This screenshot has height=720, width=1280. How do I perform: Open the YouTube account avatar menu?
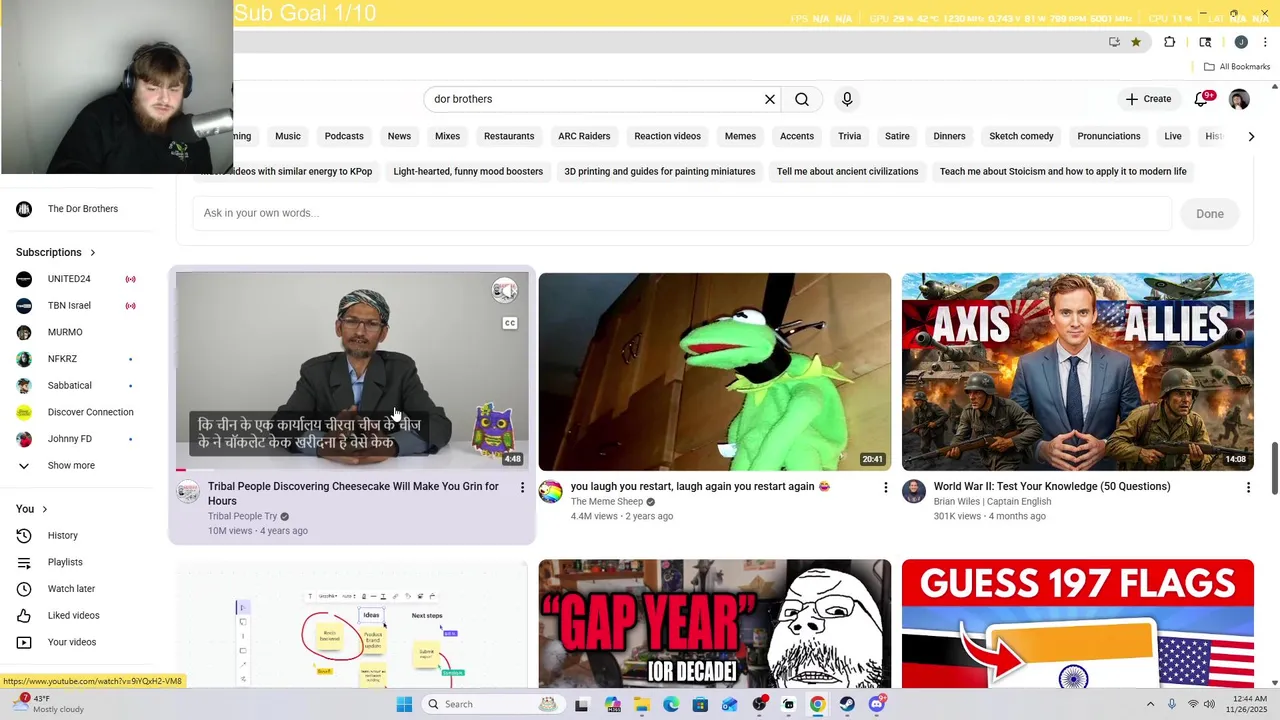(x=1239, y=99)
